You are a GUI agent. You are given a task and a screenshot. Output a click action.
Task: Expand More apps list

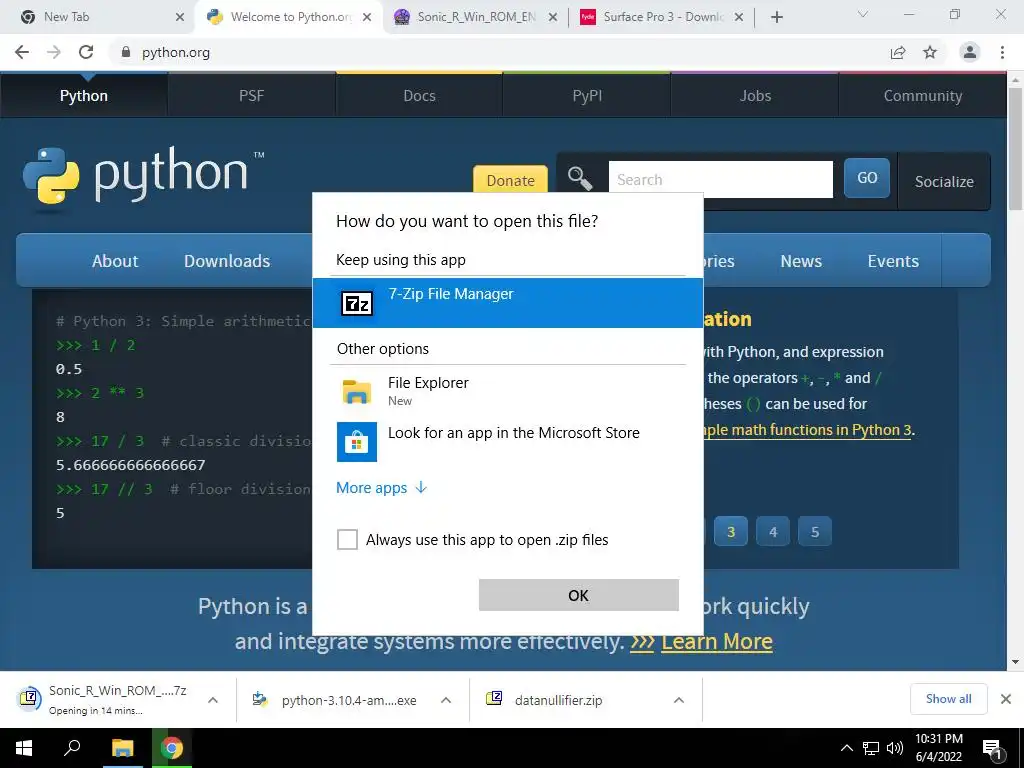(x=381, y=488)
